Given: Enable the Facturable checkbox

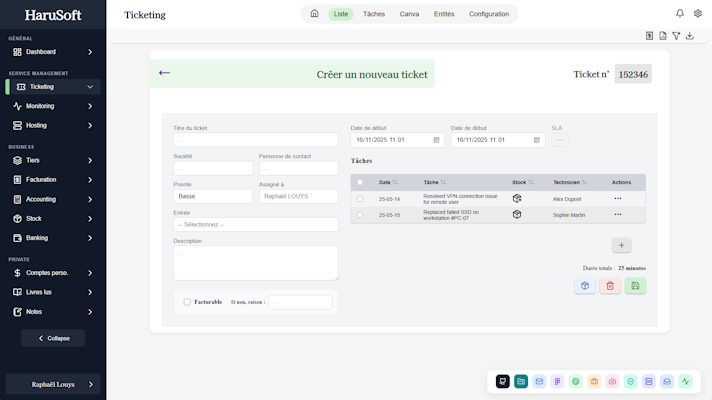Looking at the screenshot, I should pos(187,302).
